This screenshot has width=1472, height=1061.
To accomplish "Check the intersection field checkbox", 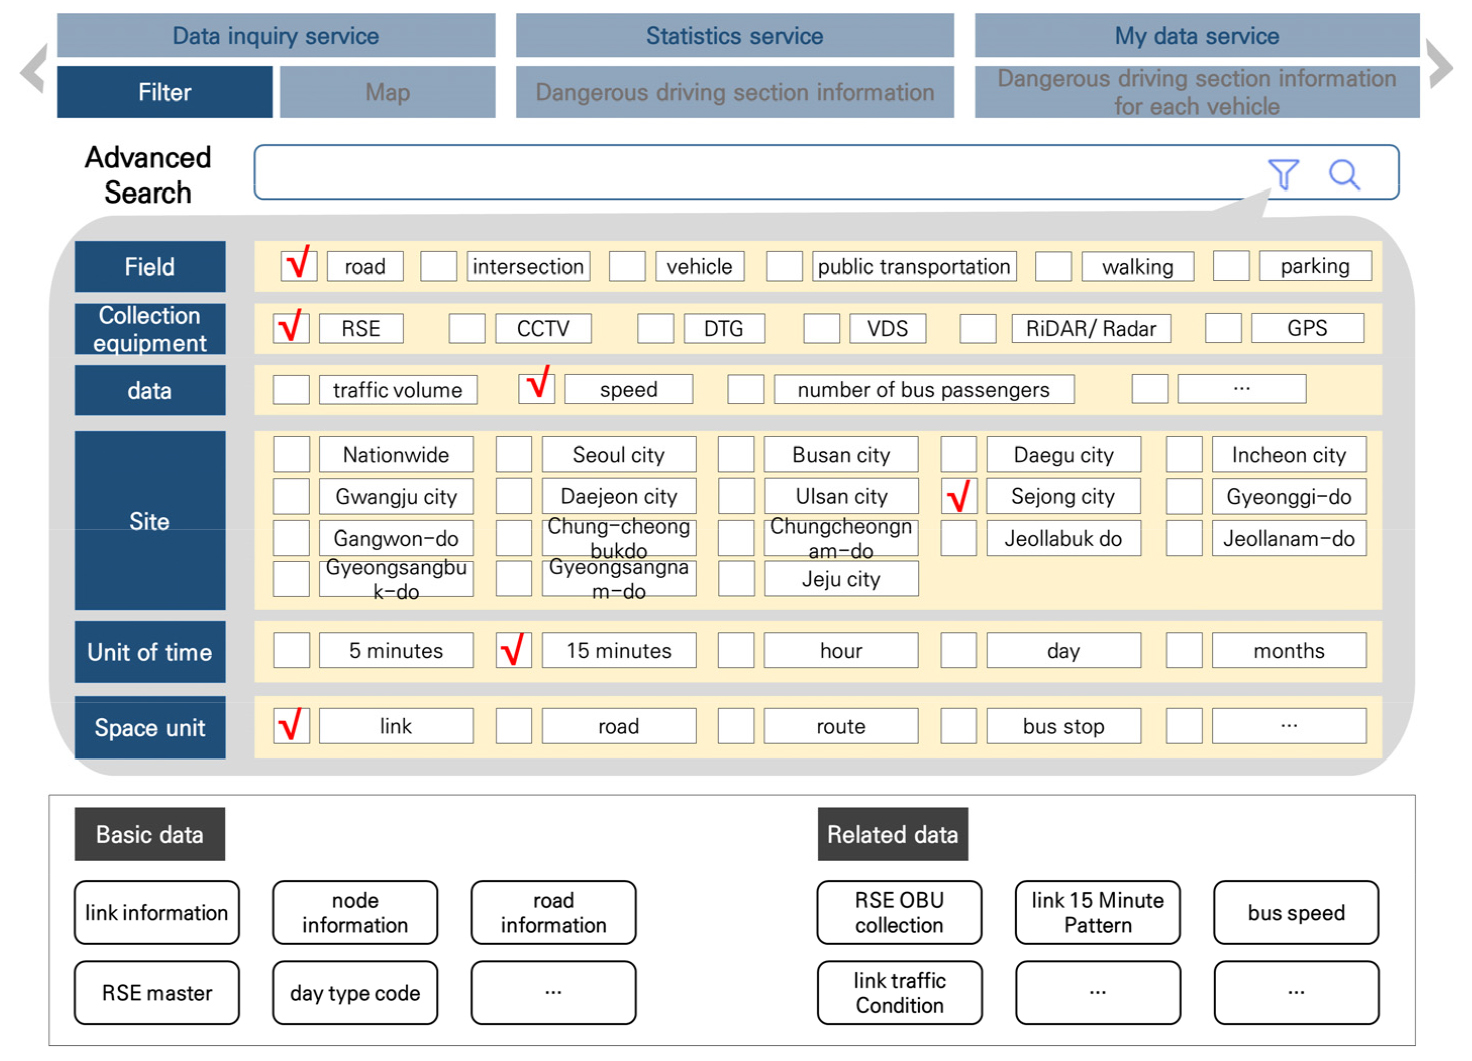I will click(438, 266).
